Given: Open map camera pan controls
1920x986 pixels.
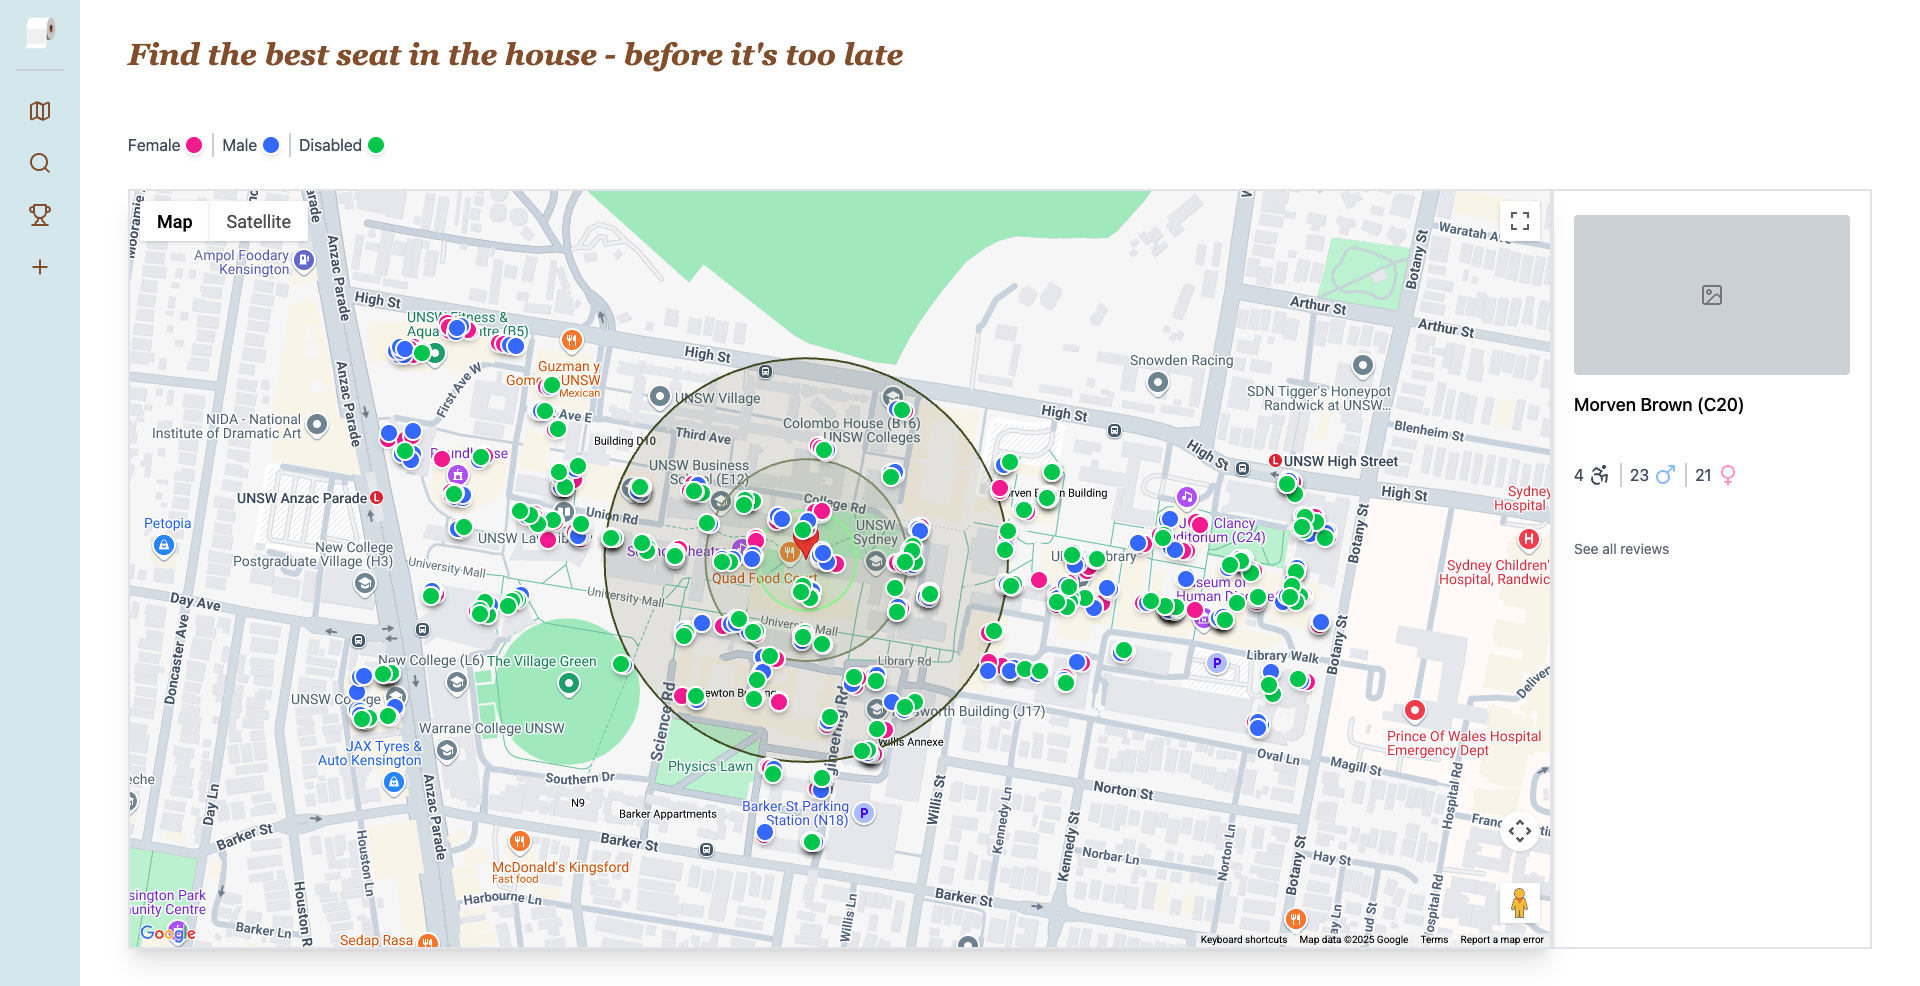Looking at the screenshot, I should point(1520,831).
